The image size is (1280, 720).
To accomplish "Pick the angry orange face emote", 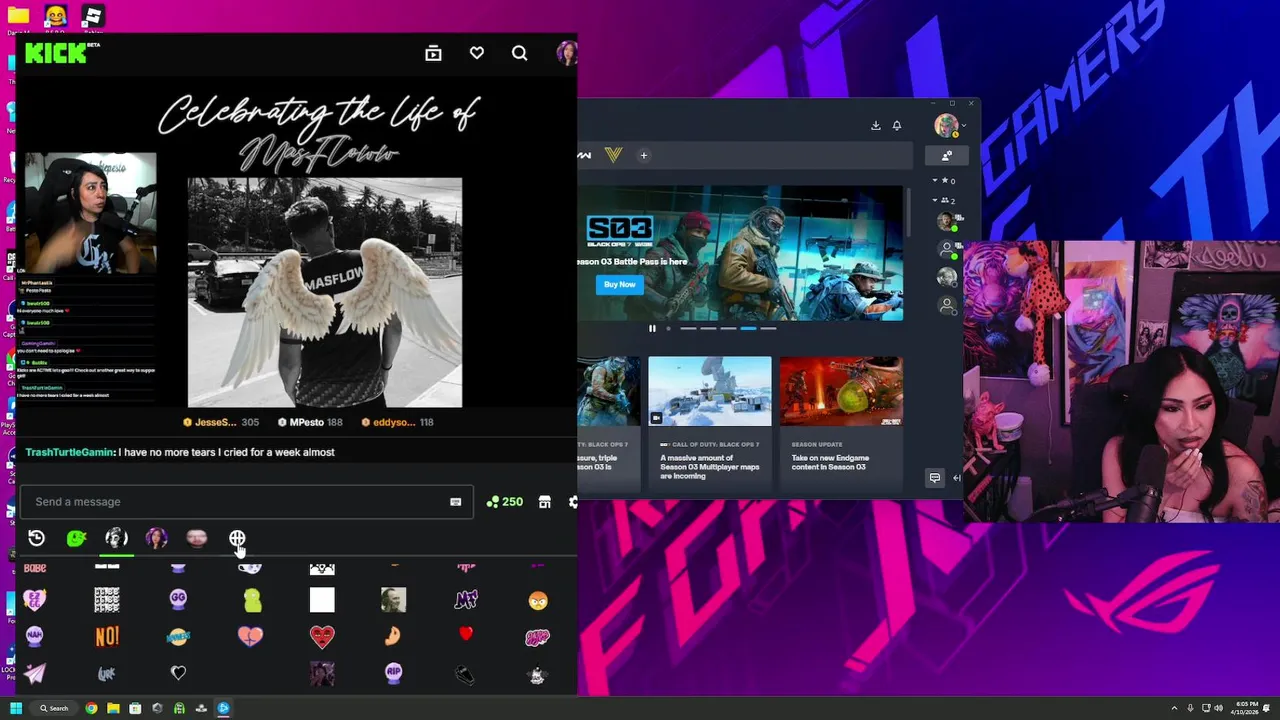I will click(538, 600).
